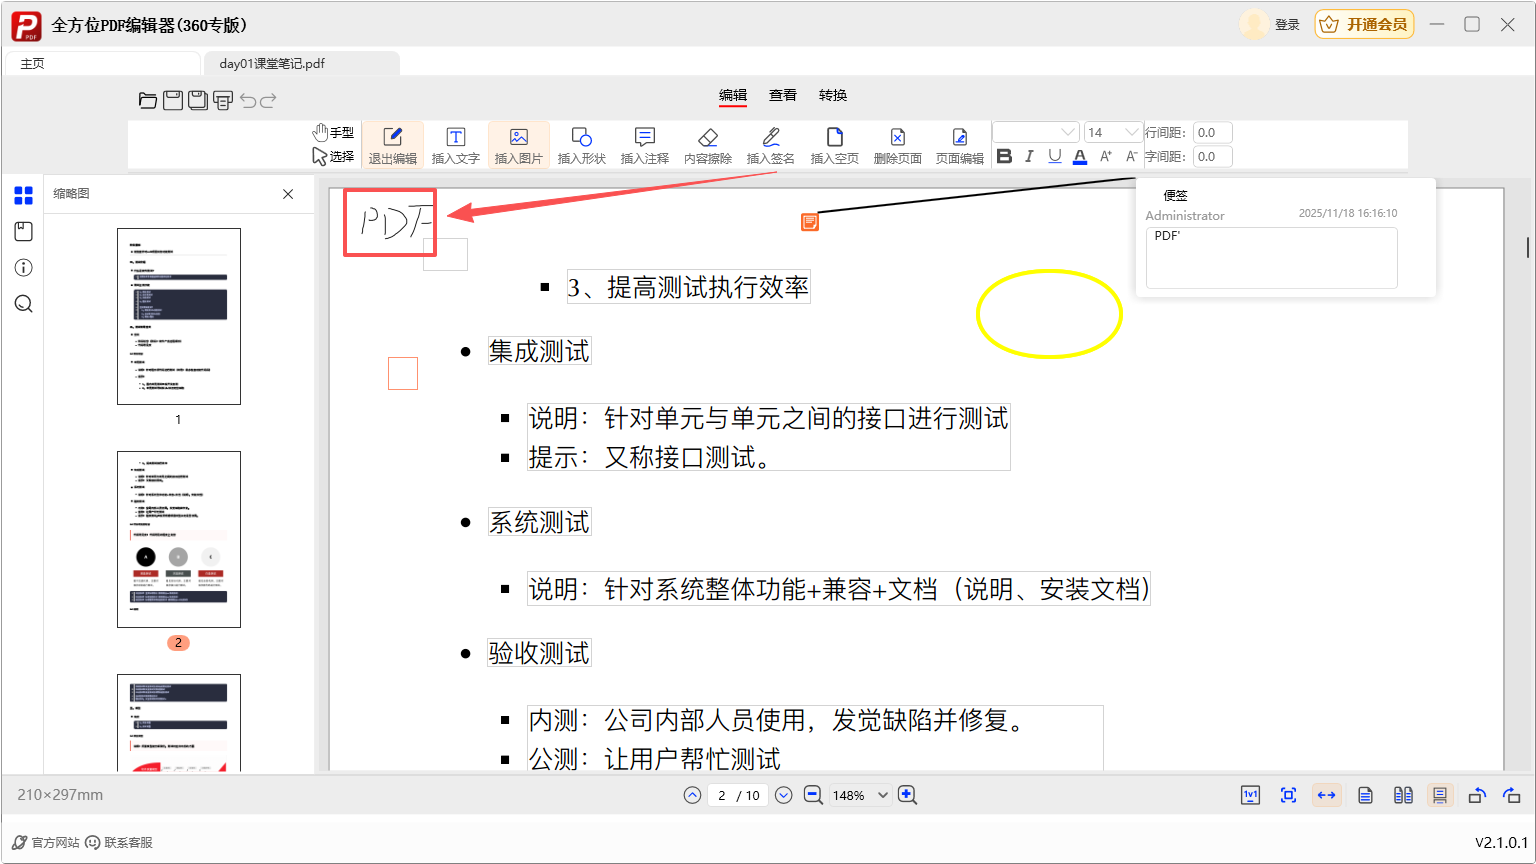Toggle bold text formatting
Image resolution: width=1536 pixels, height=864 pixels.
pyautogui.click(x=1005, y=156)
